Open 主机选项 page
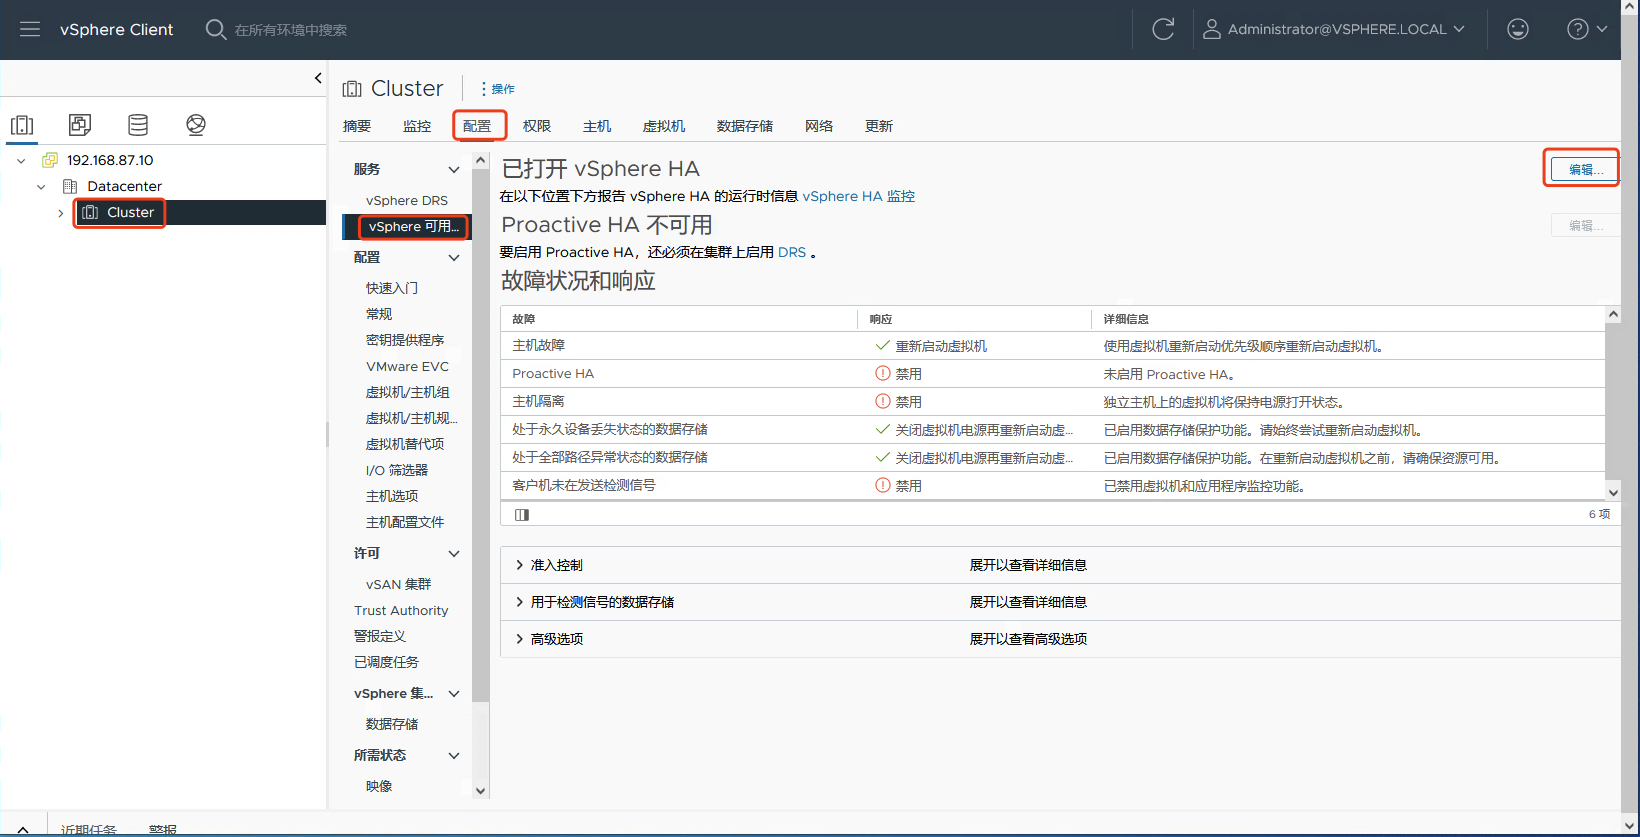Screen dimensions: 1640x837 point(392,496)
